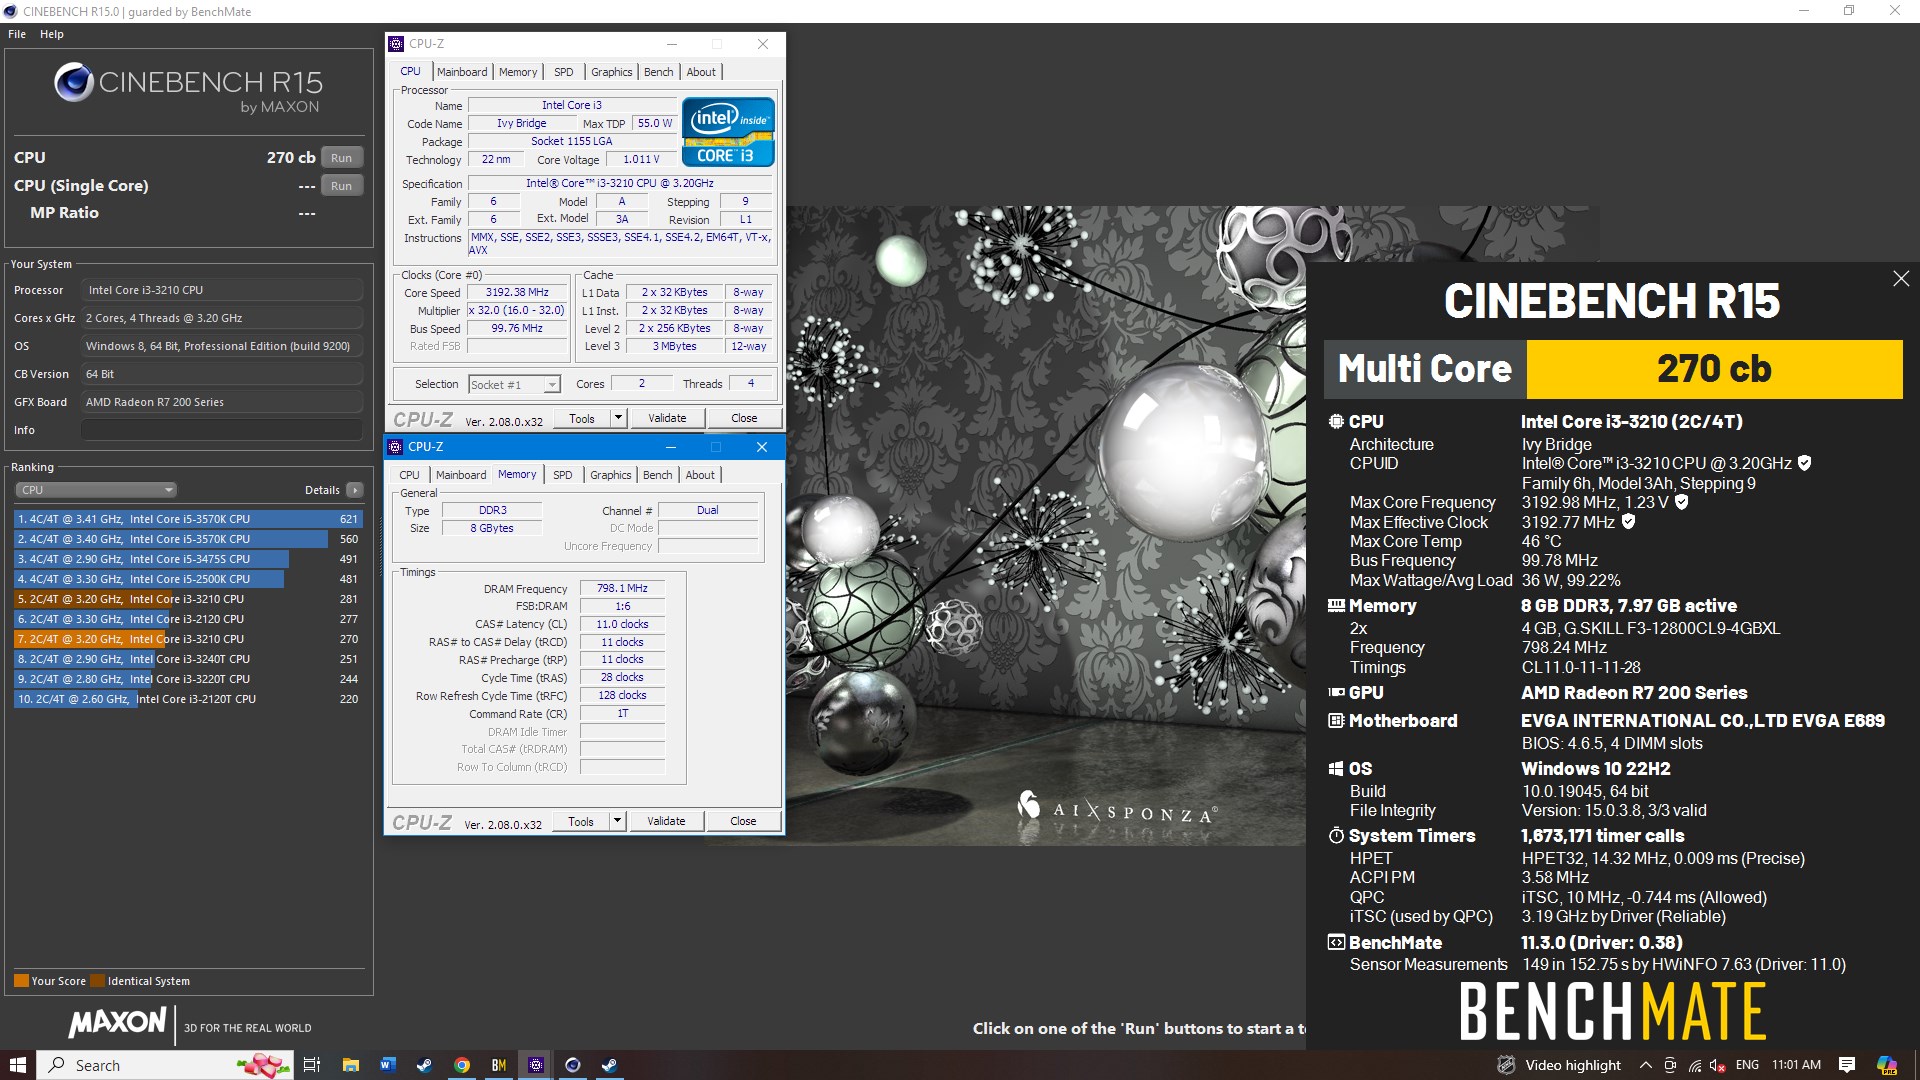
Task: Open the Ranking CPU dropdown
Action: (96, 490)
